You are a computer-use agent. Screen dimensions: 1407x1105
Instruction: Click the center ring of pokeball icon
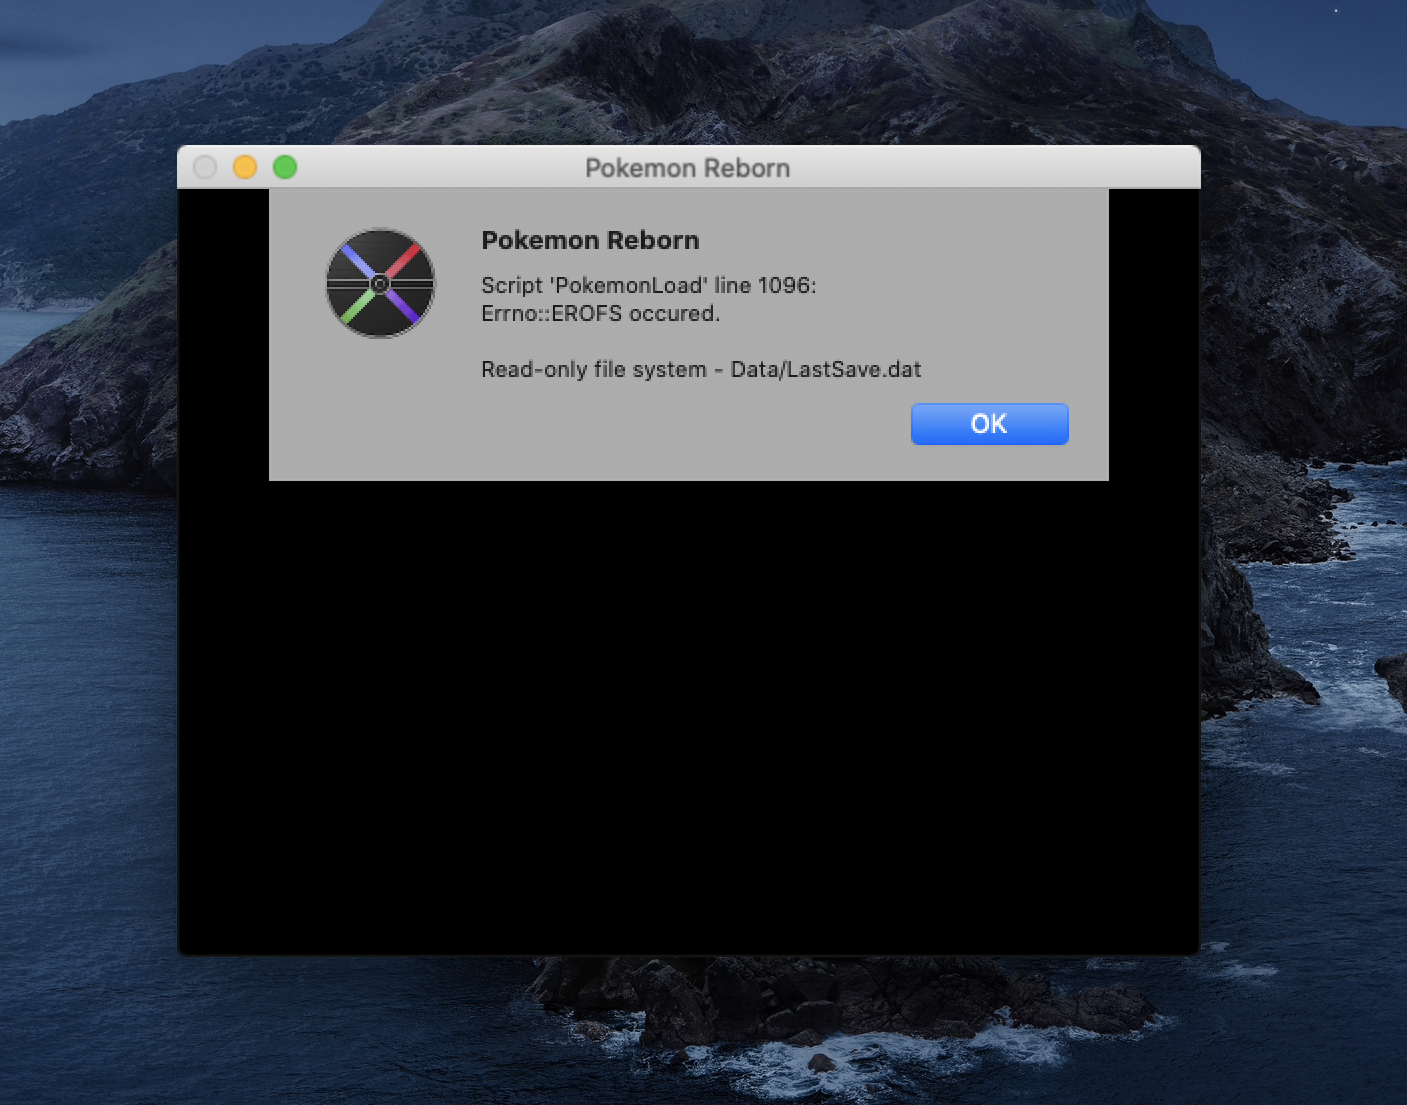click(380, 284)
